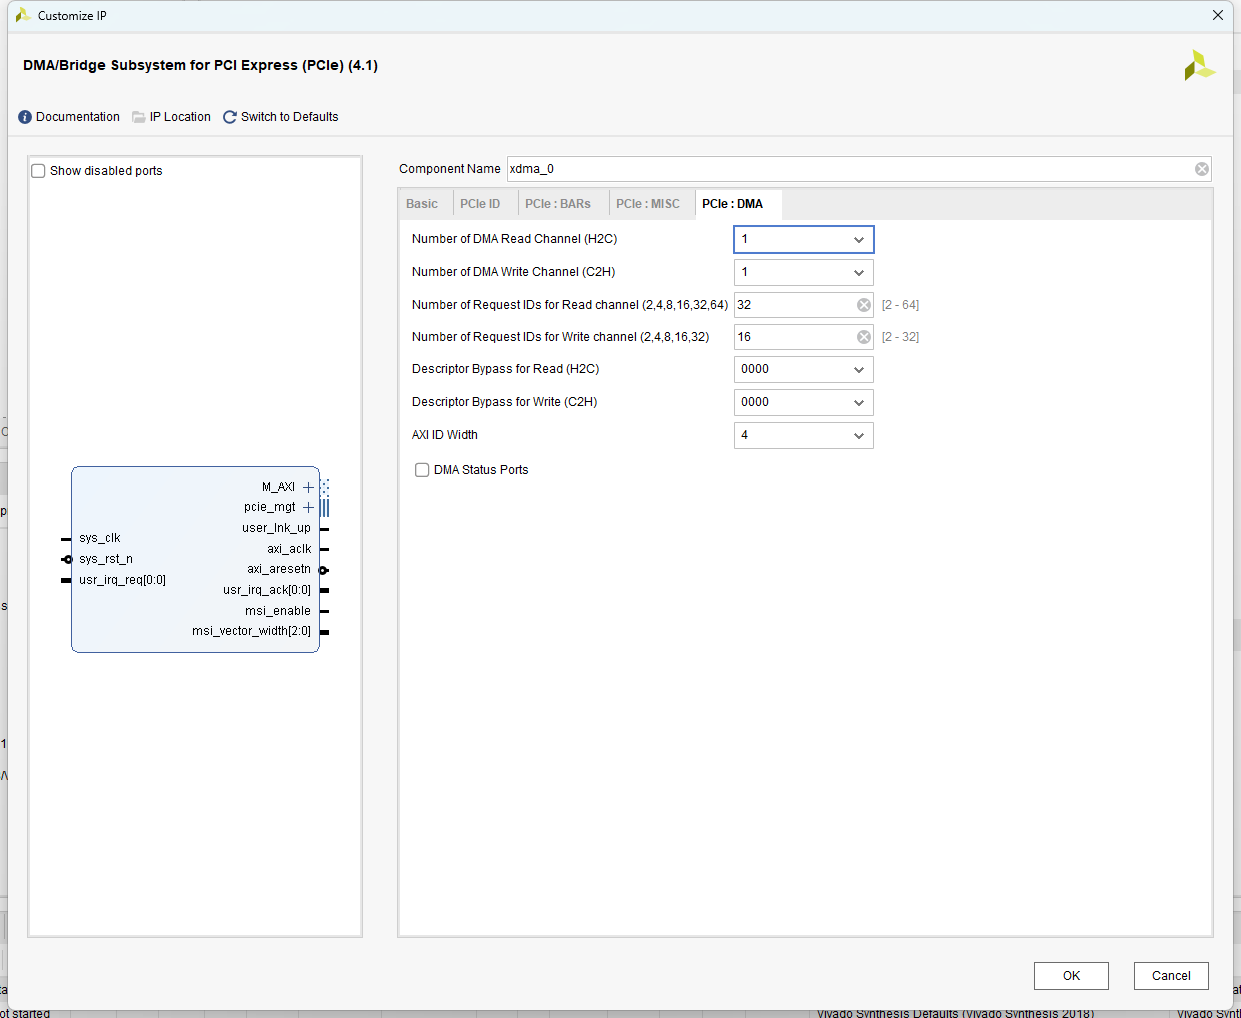Open the DMA Write Channel (C2H) dropdown

[804, 272]
